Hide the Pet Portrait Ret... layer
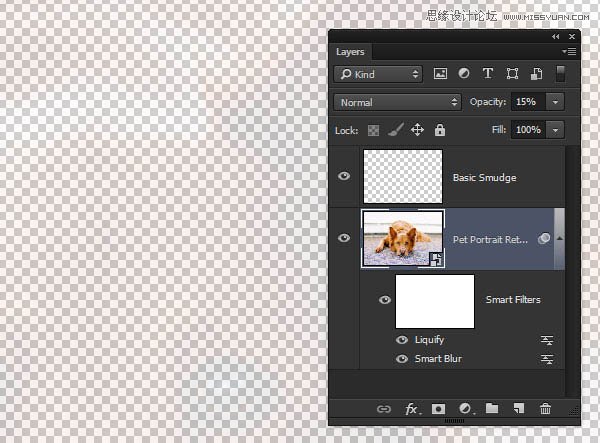 click(344, 238)
